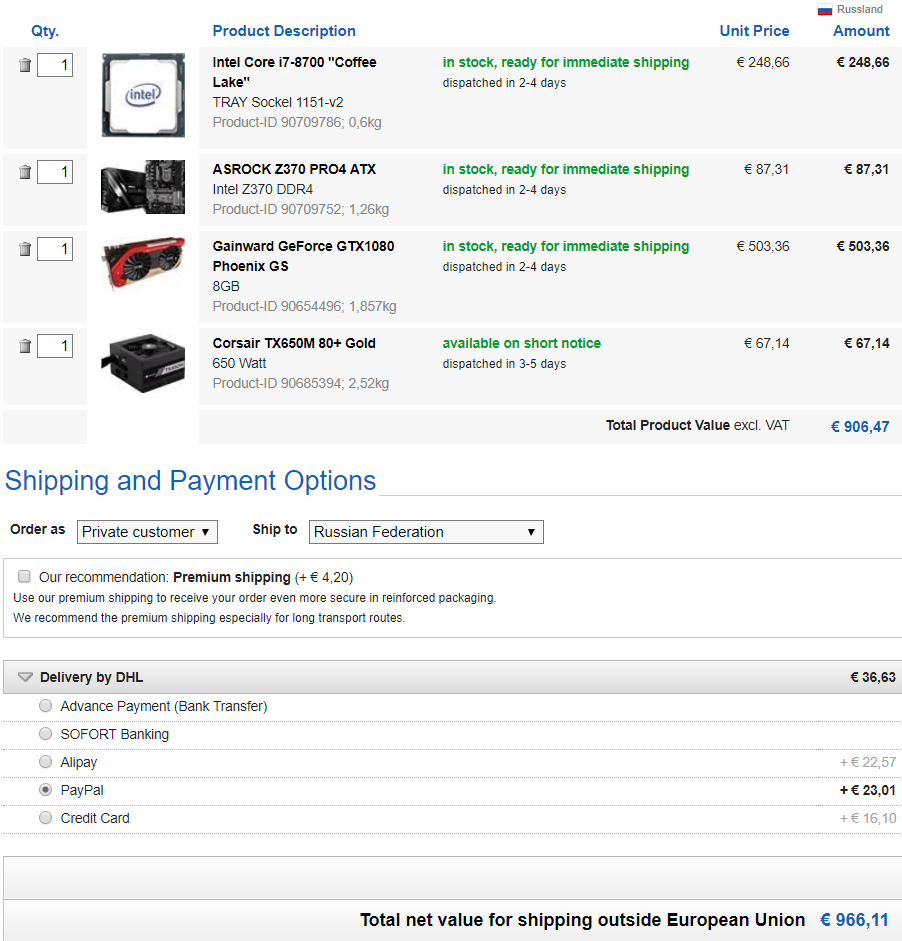Viewport: 902px width, 941px height.
Task: Click trash icon for Gainward GeForce GTX1080
Action: [x=25, y=249]
